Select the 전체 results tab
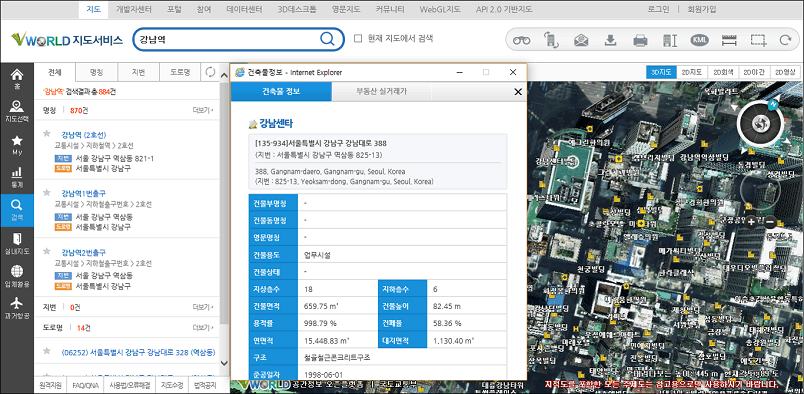804x394 pixels. point(55,72)
